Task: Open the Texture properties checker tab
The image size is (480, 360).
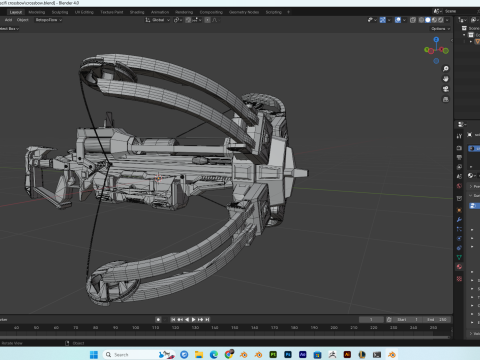Action: pyautogui.click(x=459, y=279)
